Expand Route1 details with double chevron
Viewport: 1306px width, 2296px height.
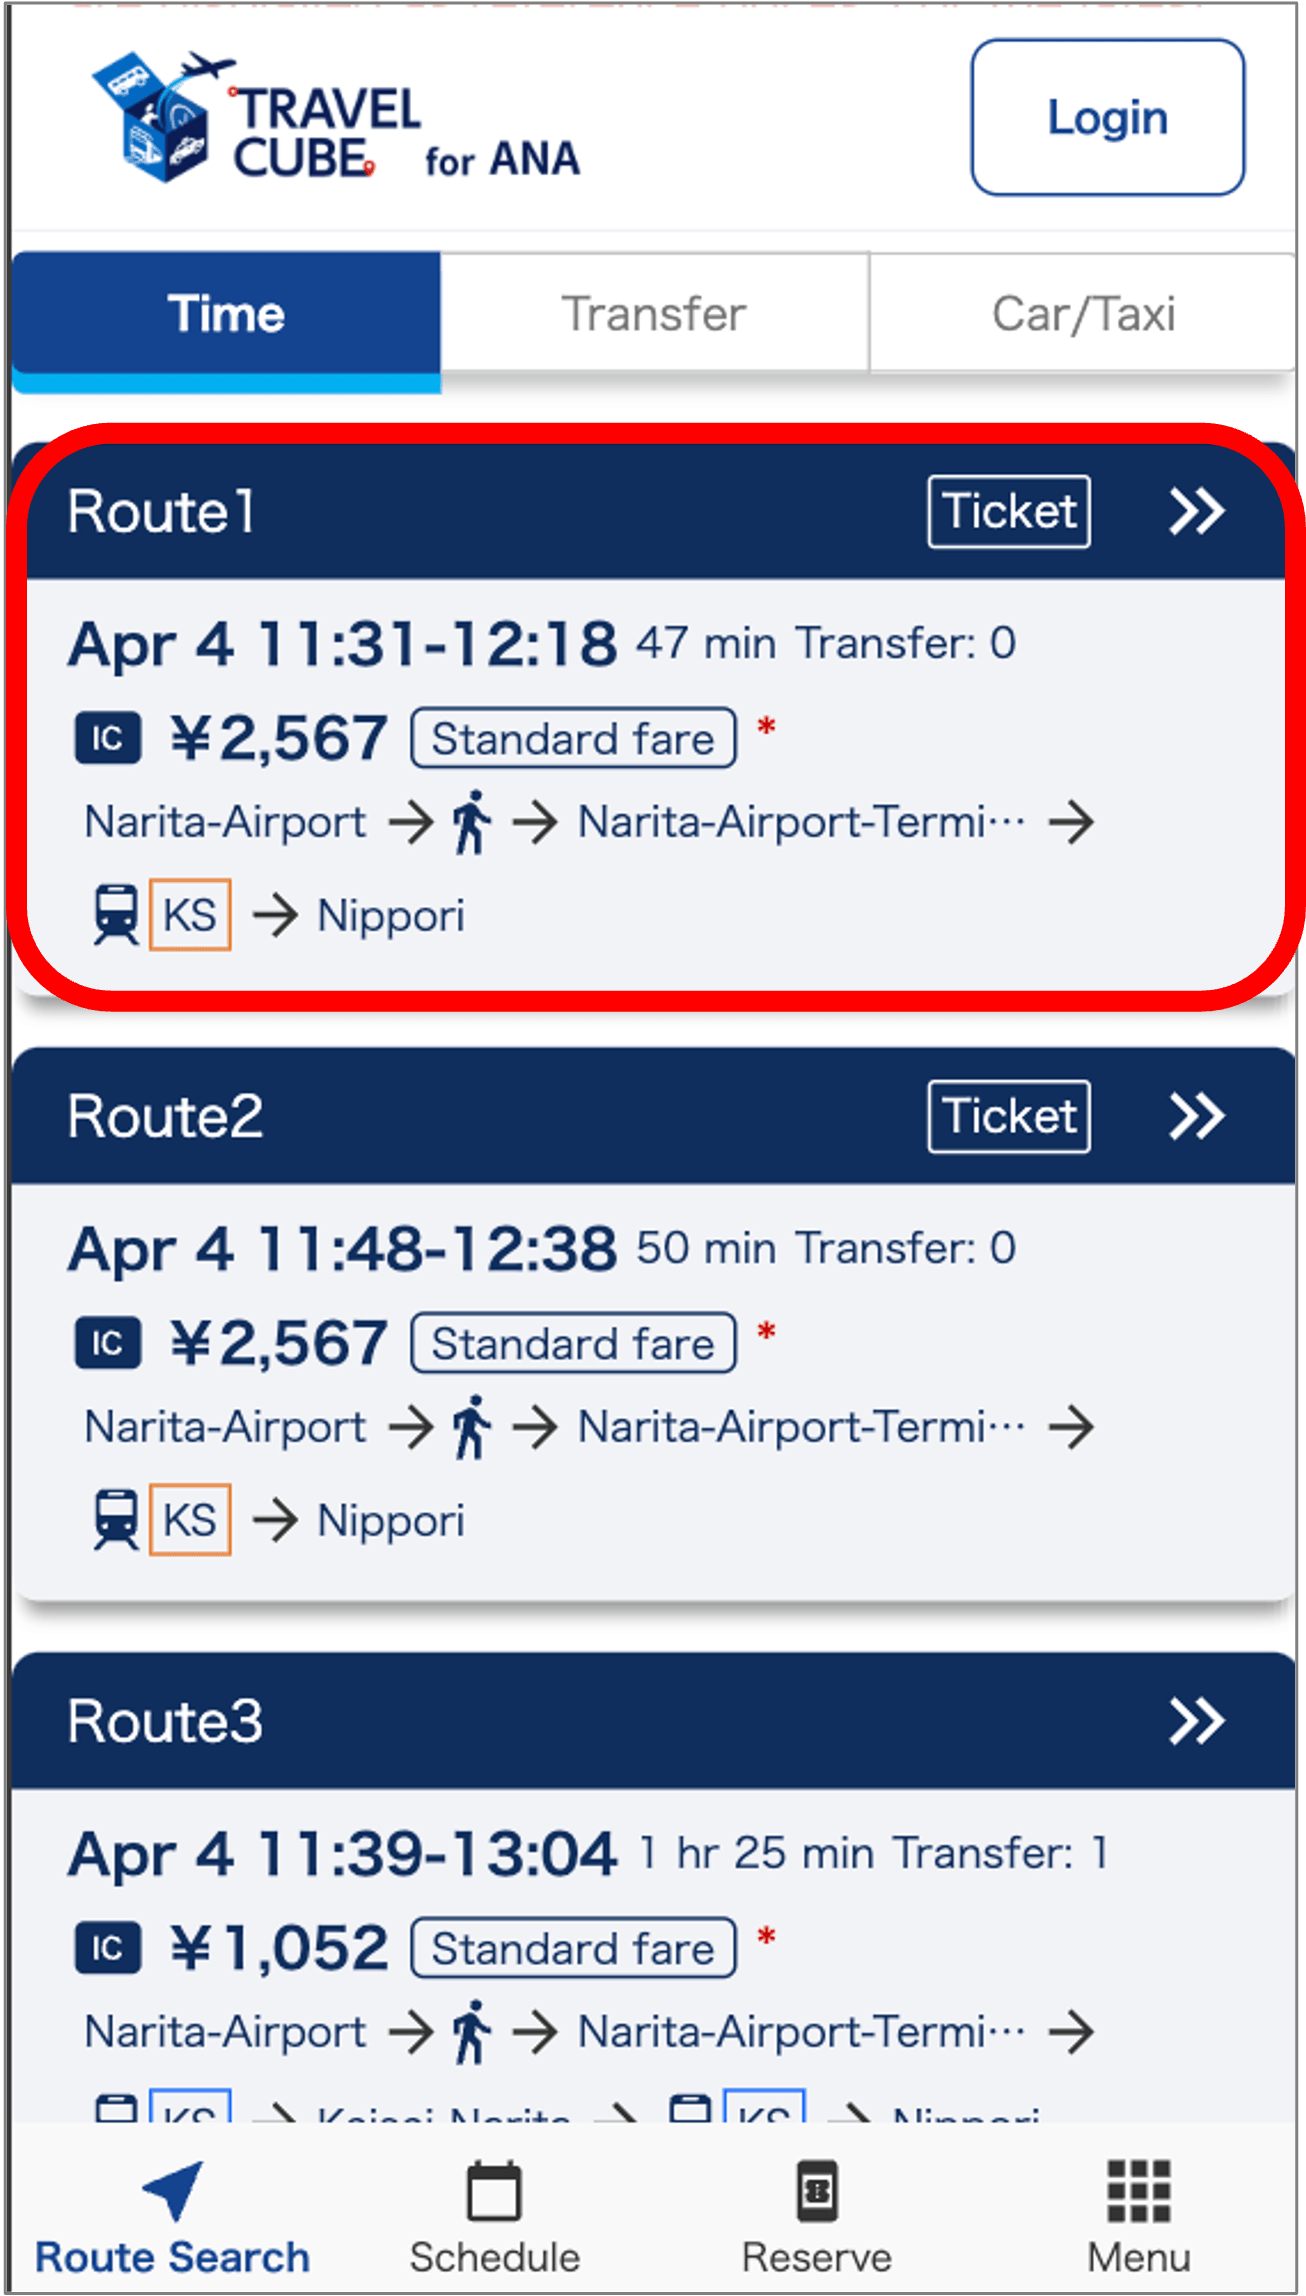tap(1196, 512)
